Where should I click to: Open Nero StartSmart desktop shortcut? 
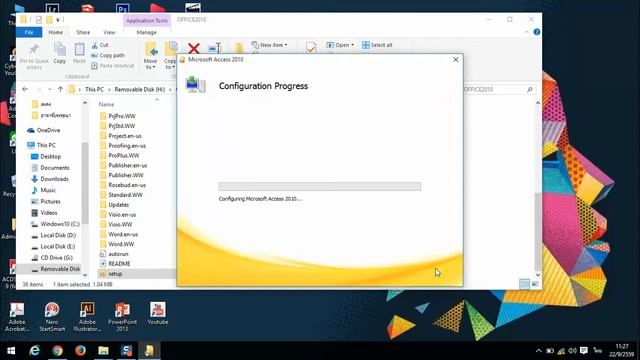(x=52, y=317)
